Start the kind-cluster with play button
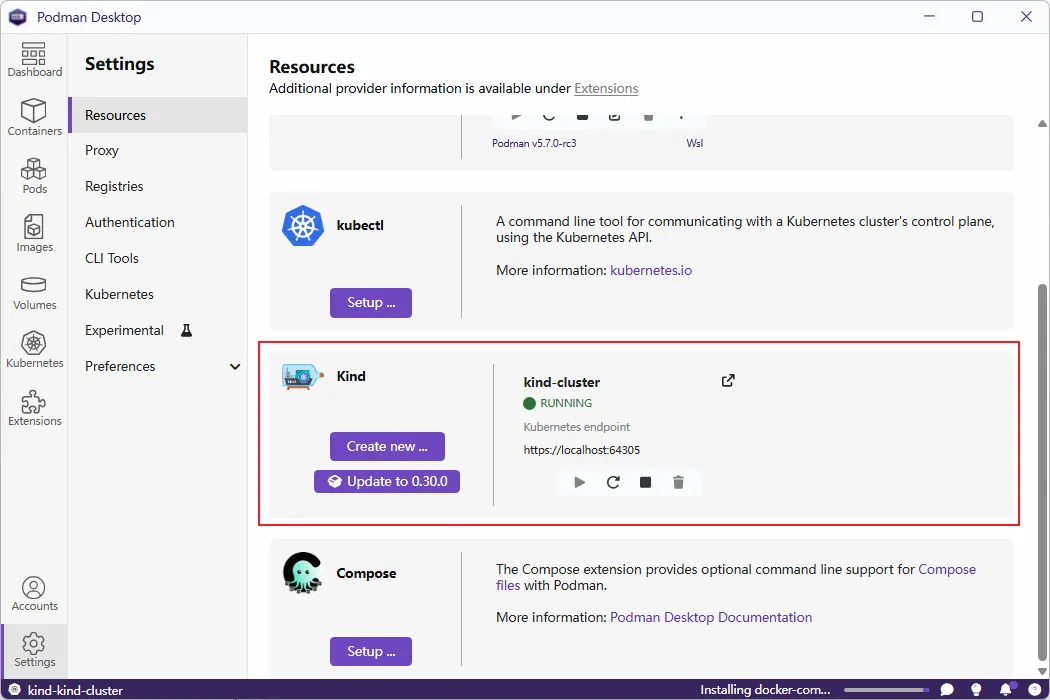1050x700 pixels. 579,481
